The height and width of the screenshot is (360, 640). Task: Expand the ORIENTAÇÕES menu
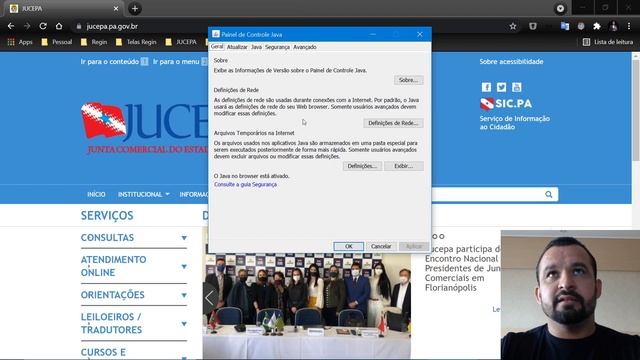134,295
